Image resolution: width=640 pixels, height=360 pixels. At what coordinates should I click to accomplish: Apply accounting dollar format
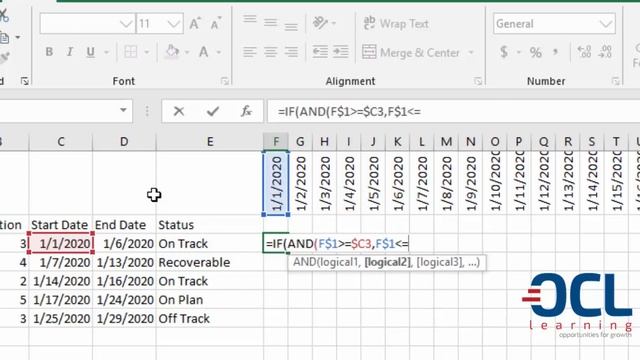pos(504,52)
